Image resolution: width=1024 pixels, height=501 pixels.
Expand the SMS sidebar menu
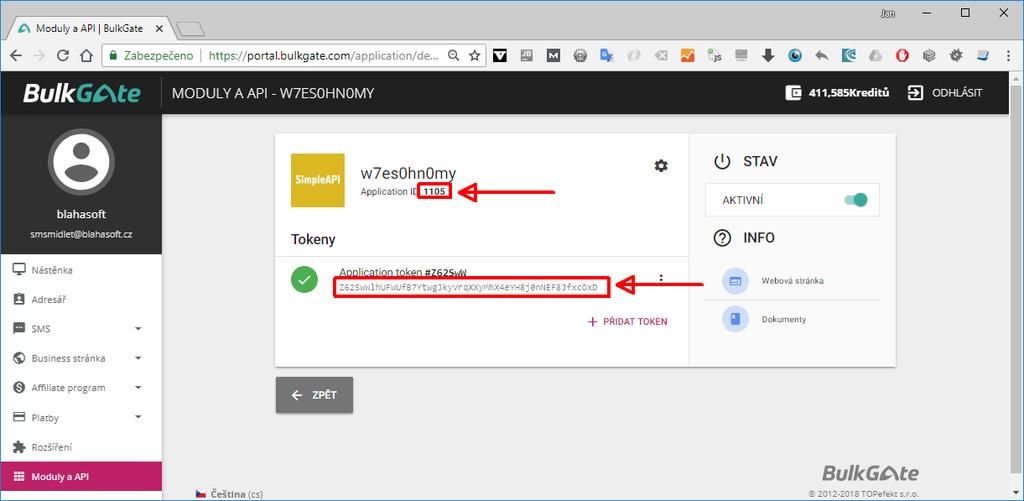pyautogui.click(x=81, y=329)
